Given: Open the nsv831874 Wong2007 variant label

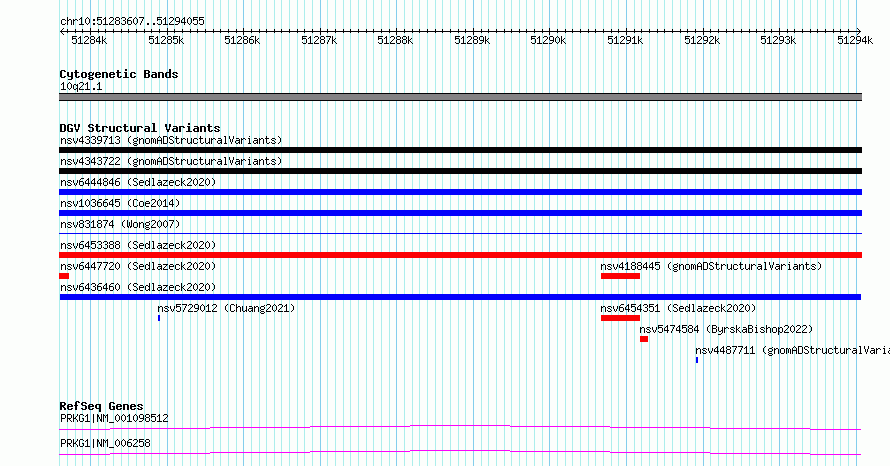Looking at the screenshot, I should [120, 224].
